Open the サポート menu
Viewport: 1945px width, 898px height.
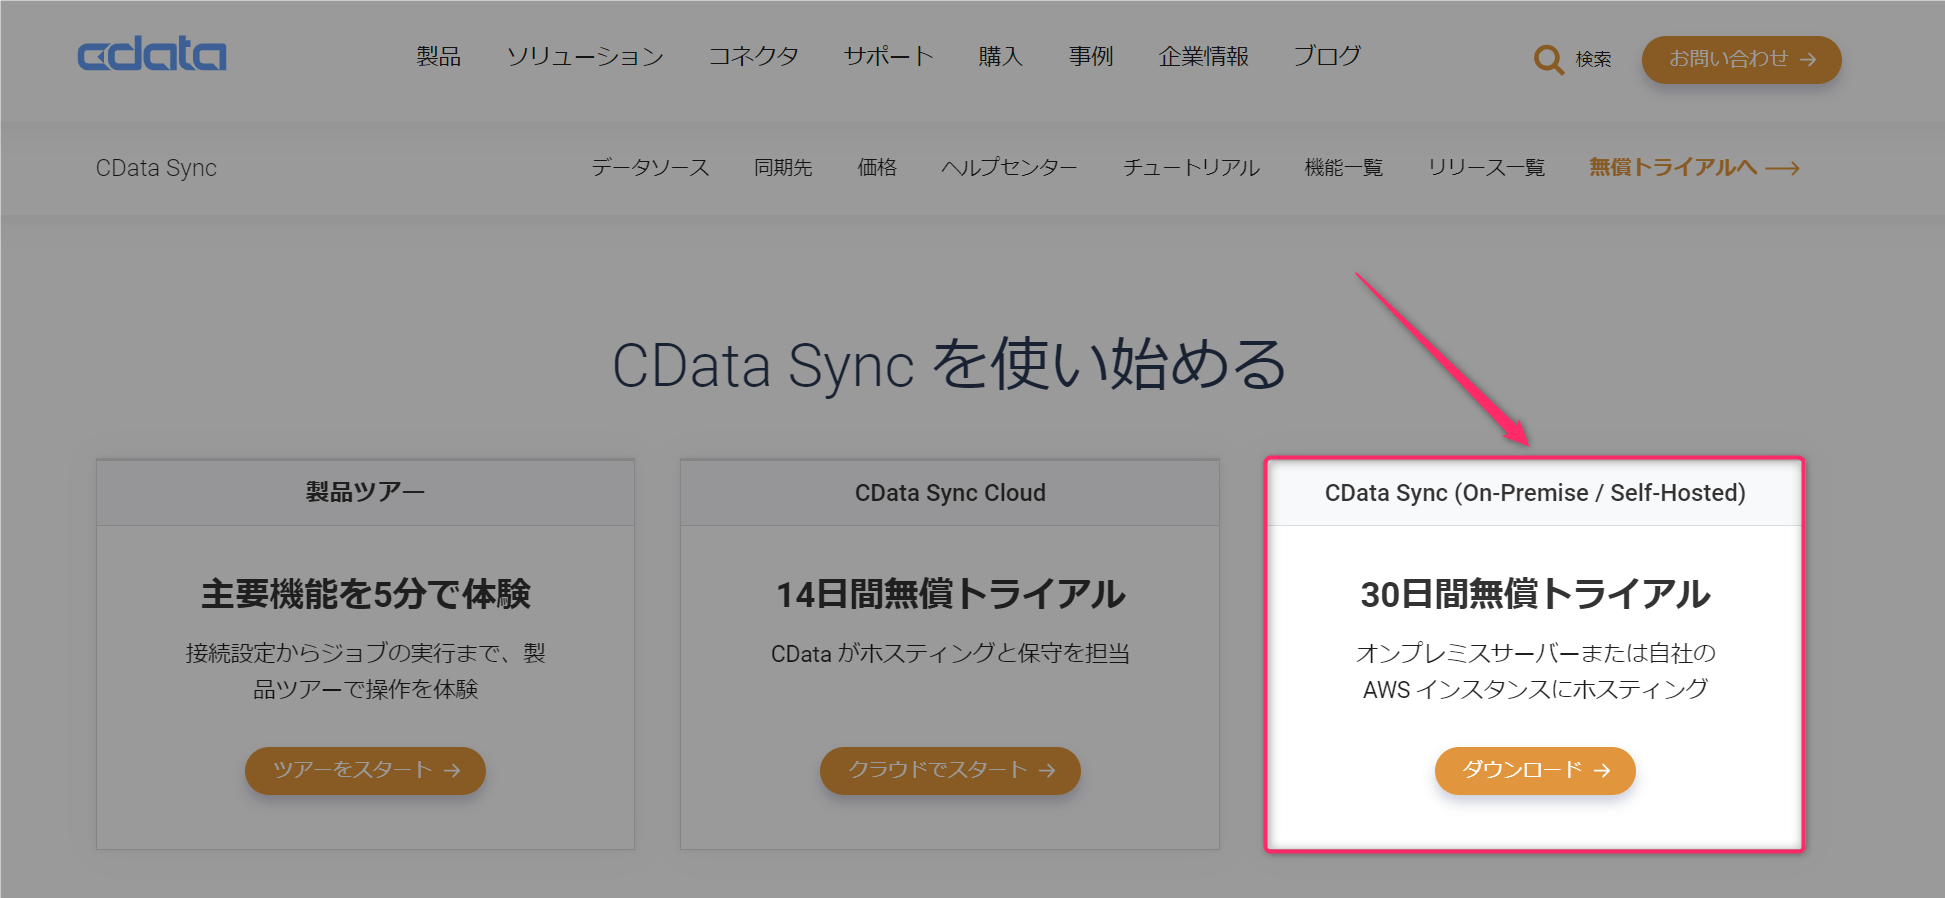[888, 57]
